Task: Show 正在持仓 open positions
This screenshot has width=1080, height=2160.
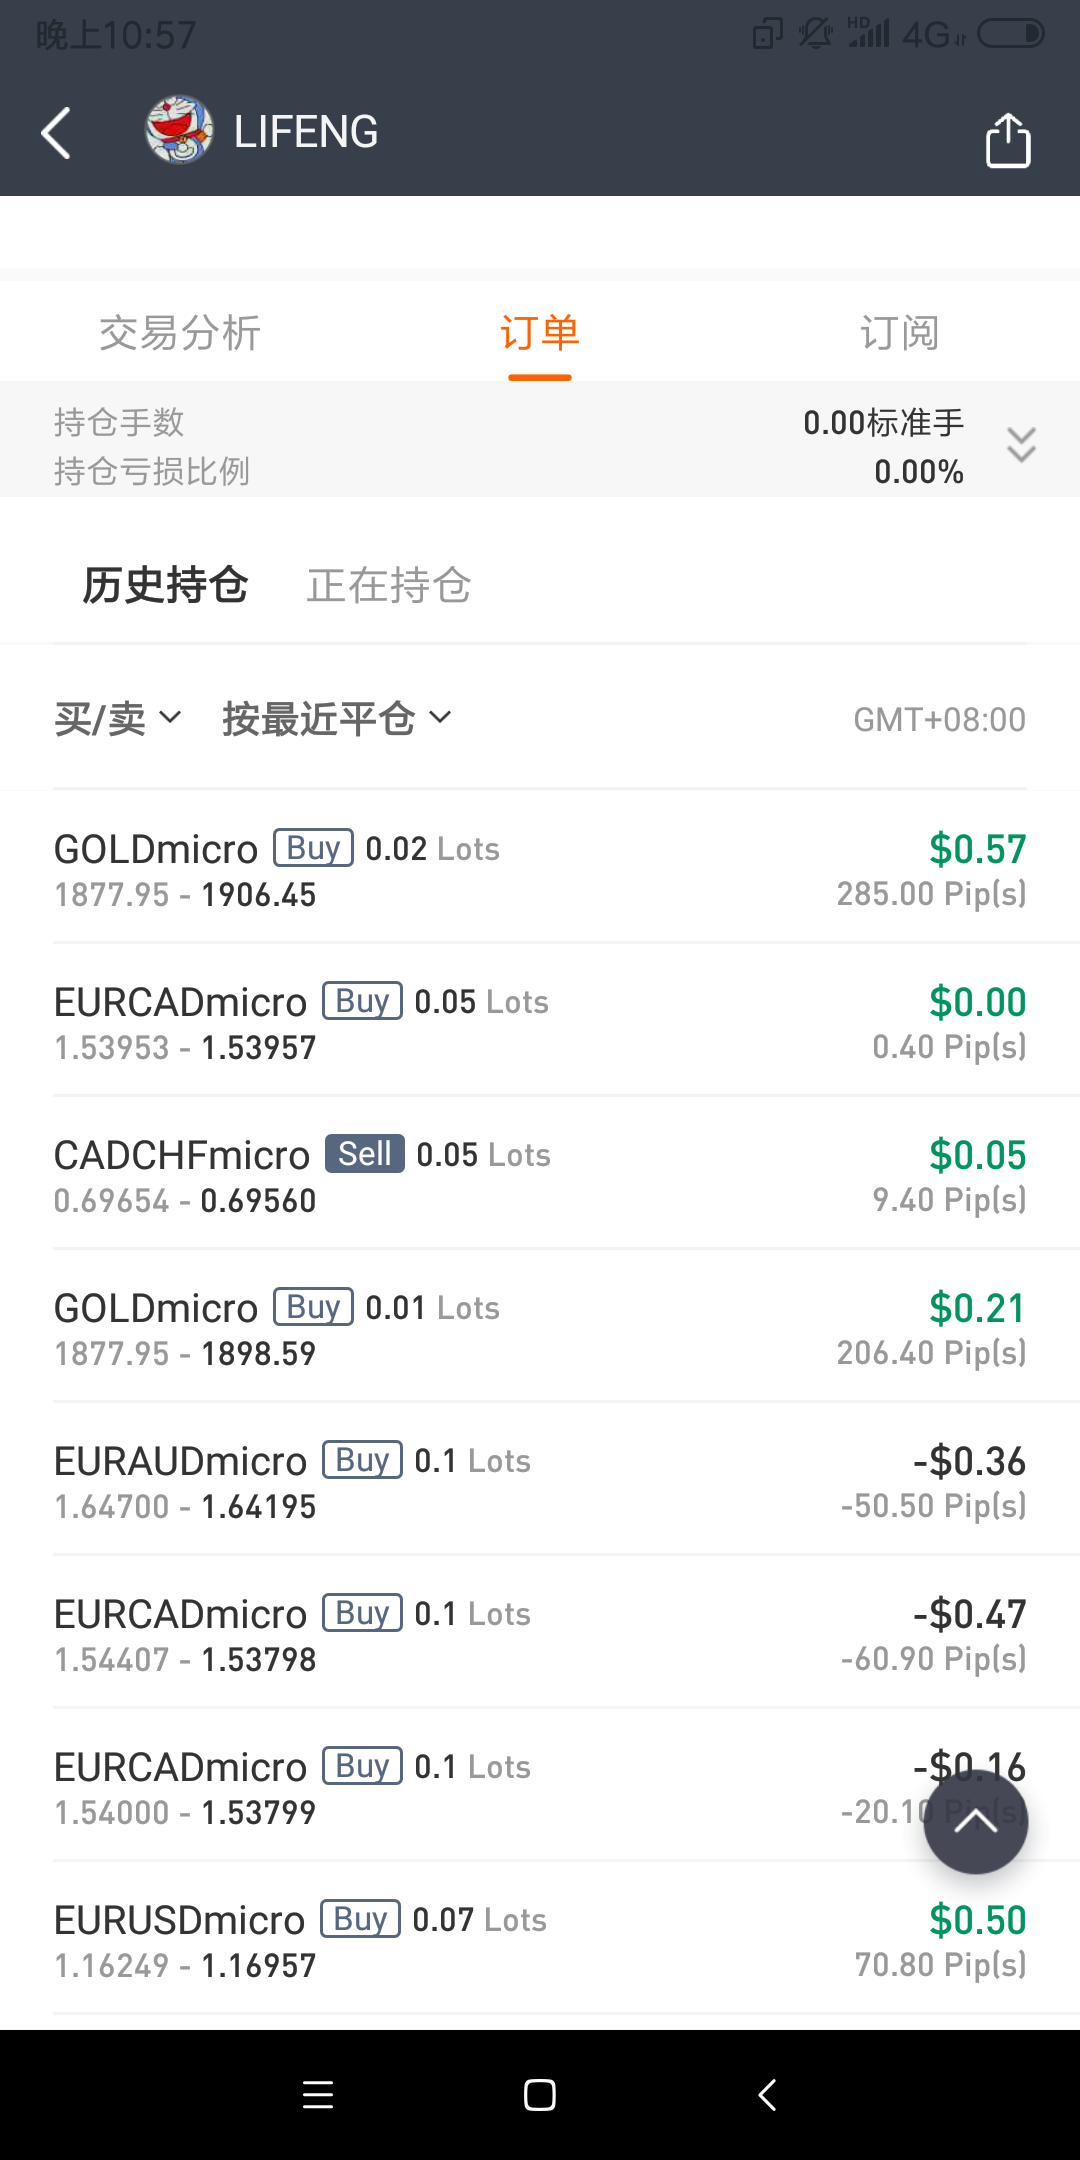Action: [x=389, y=585]
